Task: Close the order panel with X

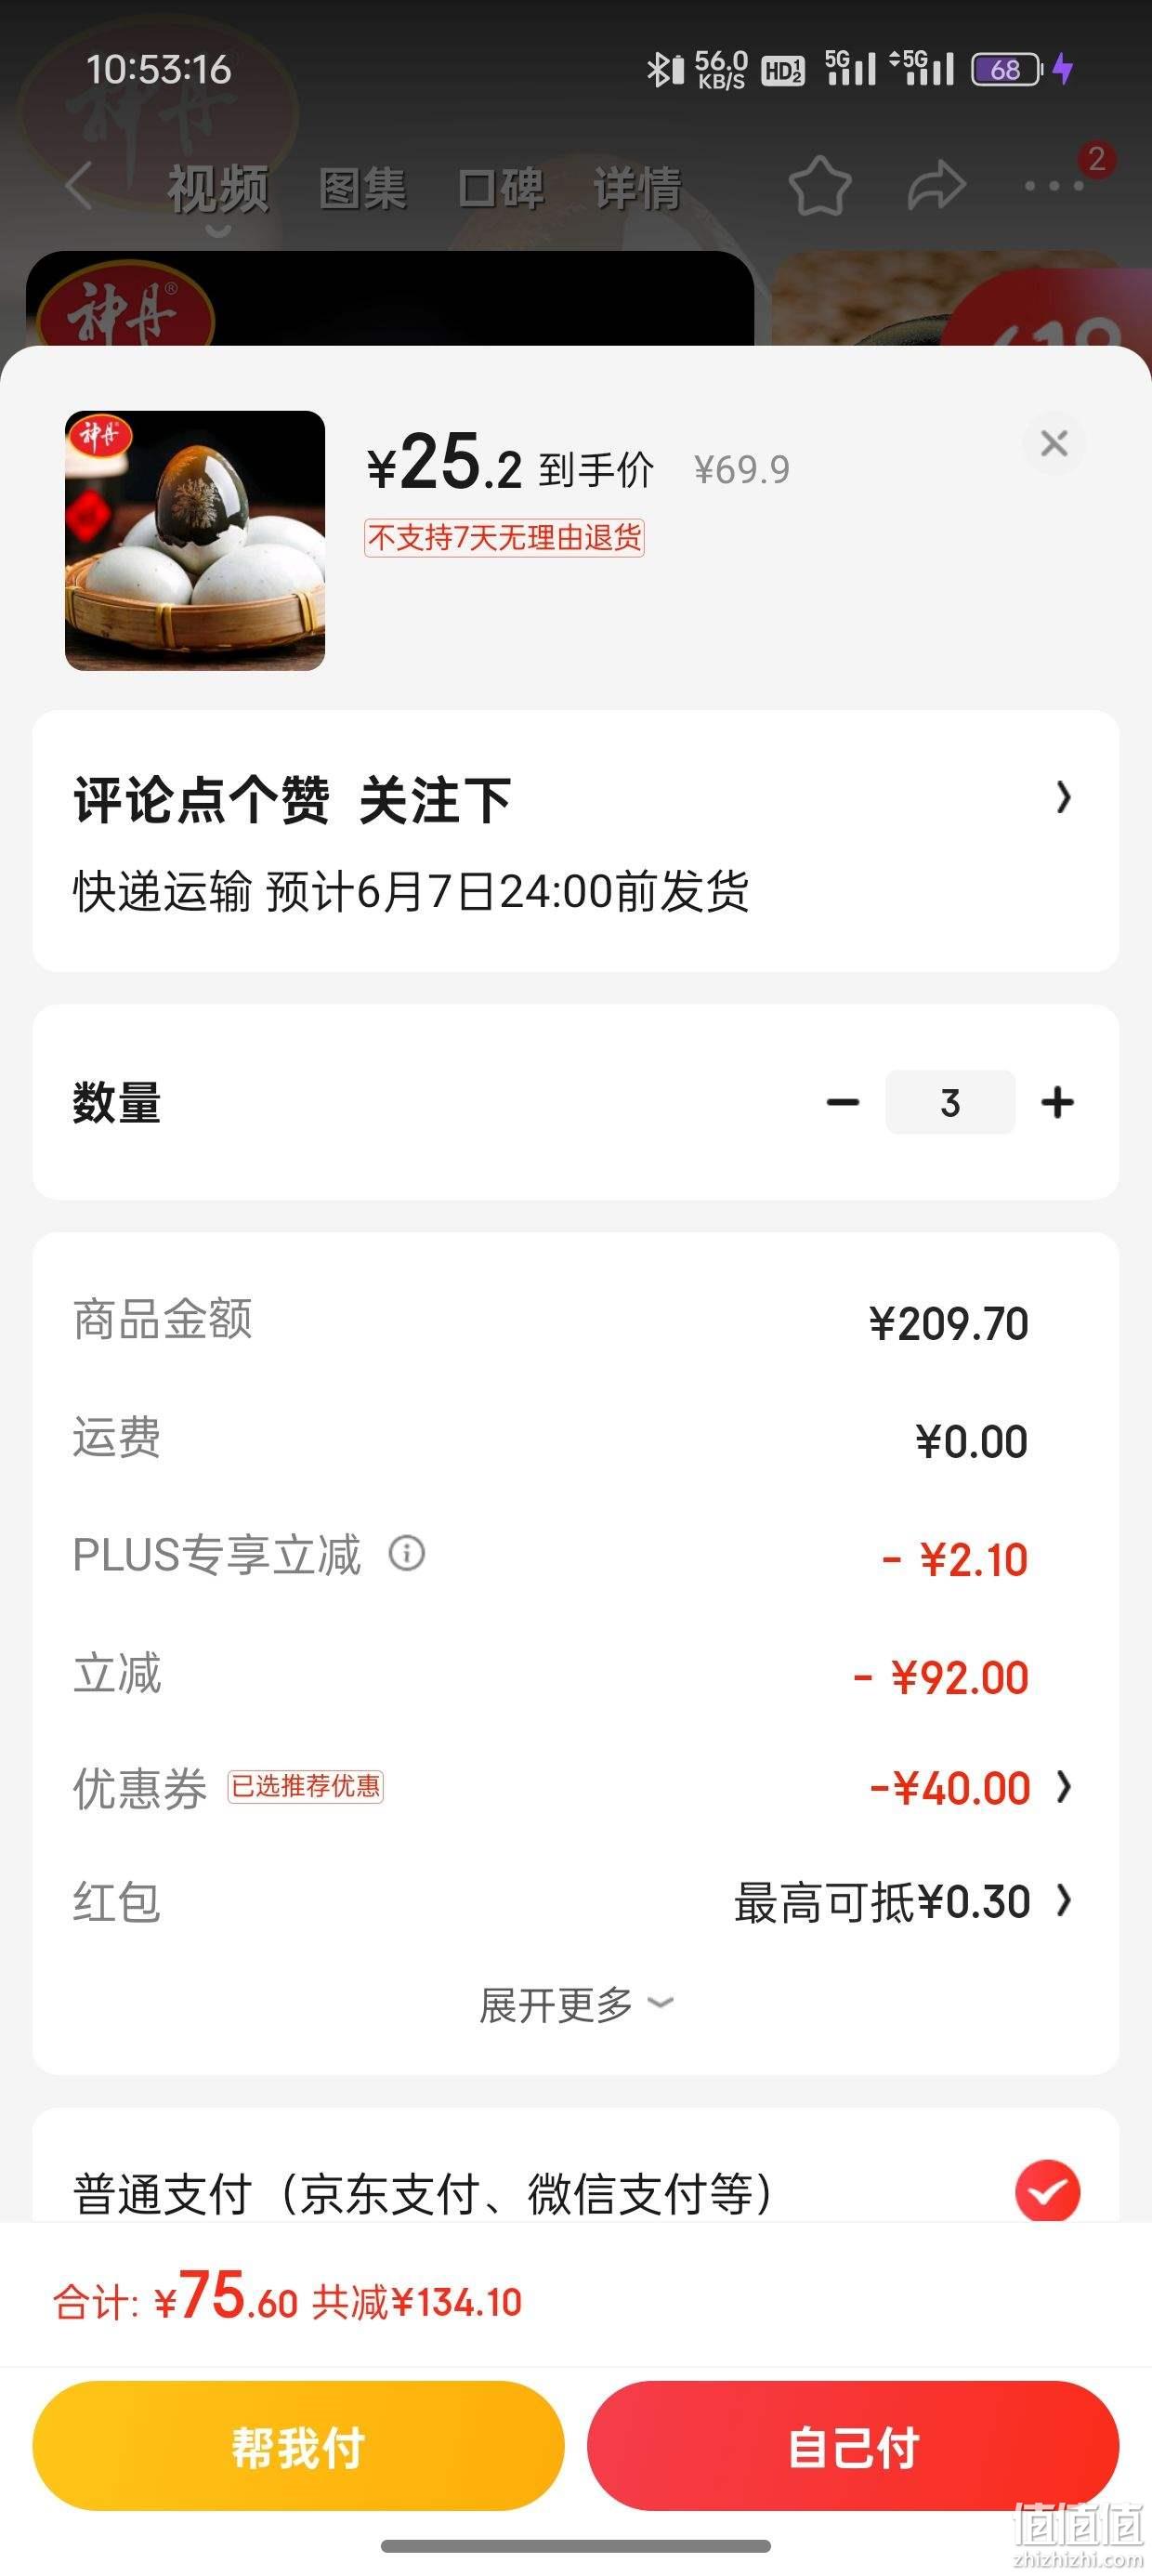Action: point(1054,443)
